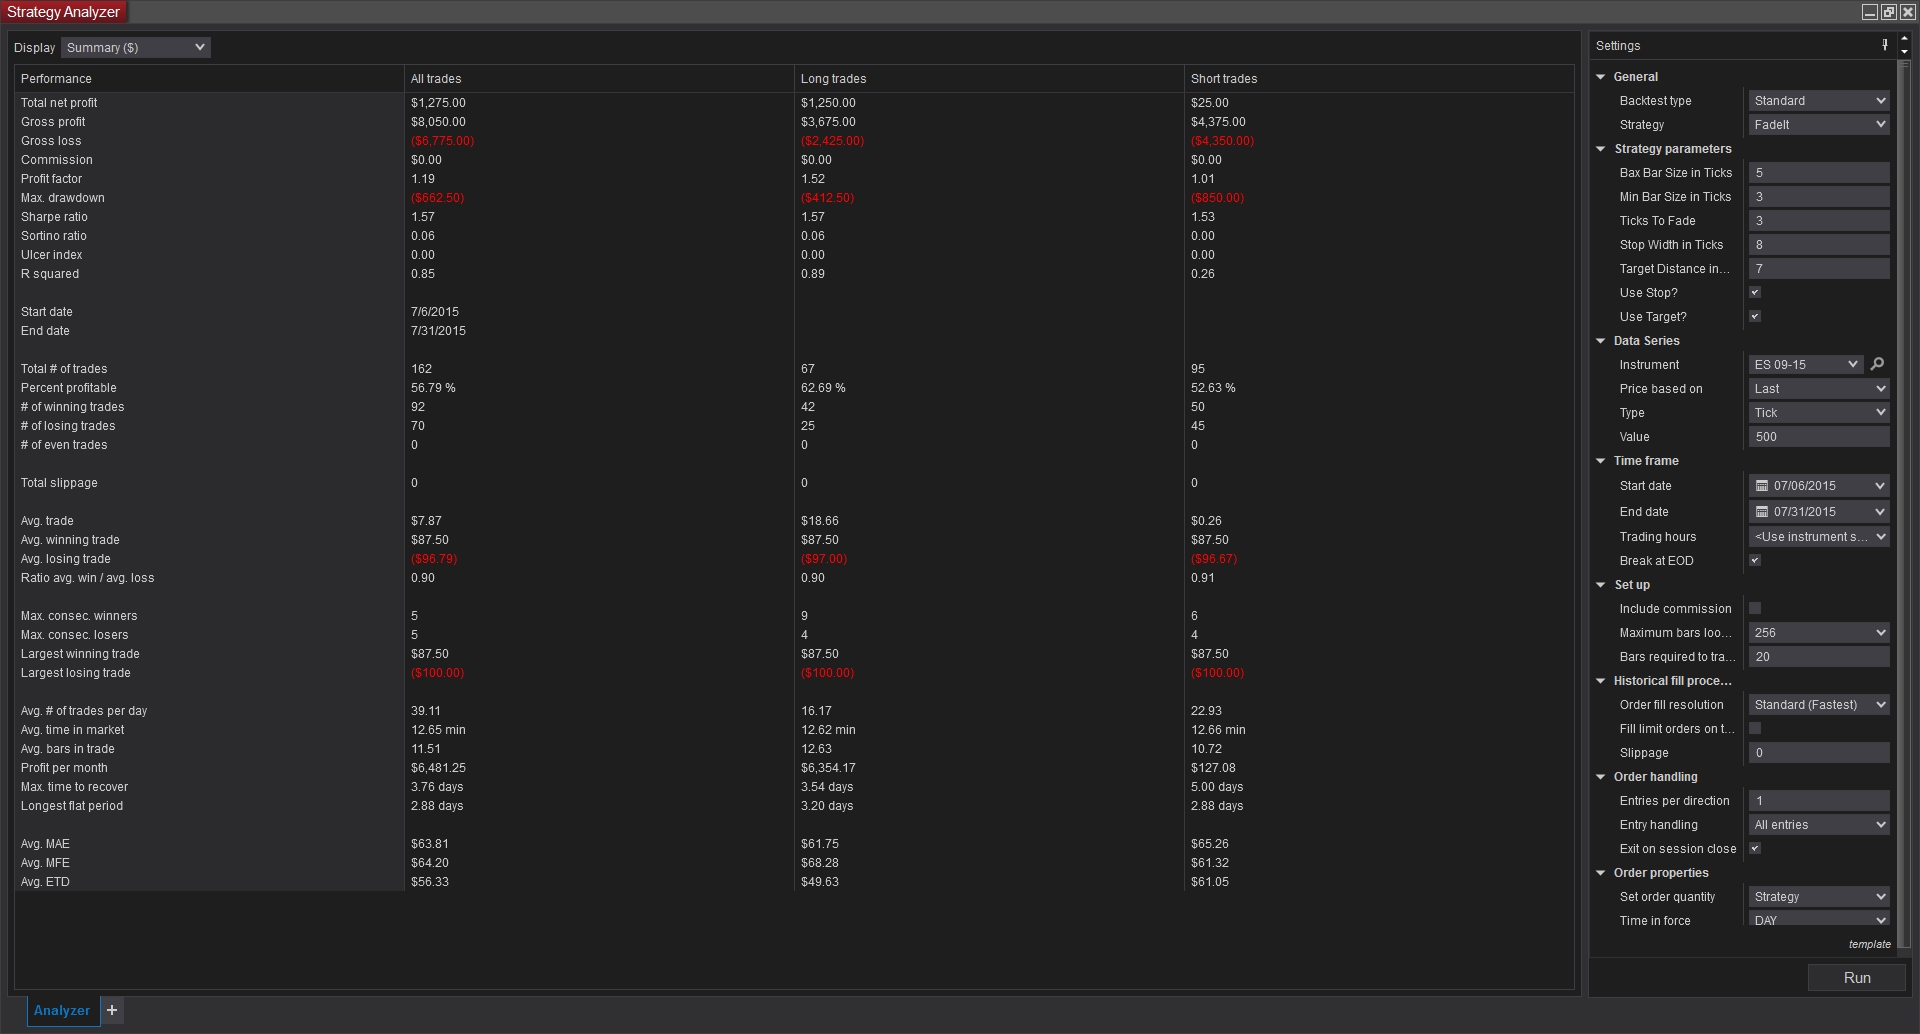
Task: Edit Min Bar Size in Ticks field
Action: tap(1819, 197)
